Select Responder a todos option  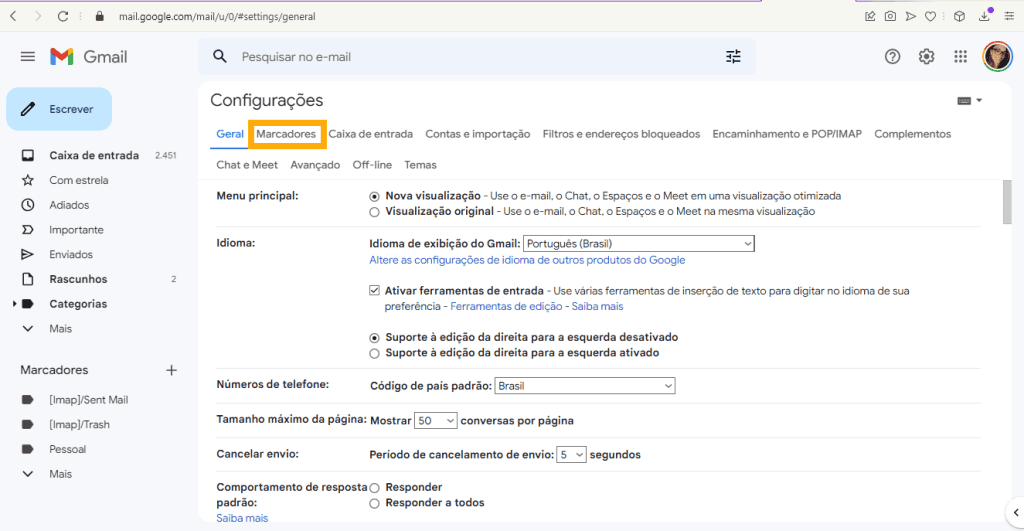coord(374,504)
